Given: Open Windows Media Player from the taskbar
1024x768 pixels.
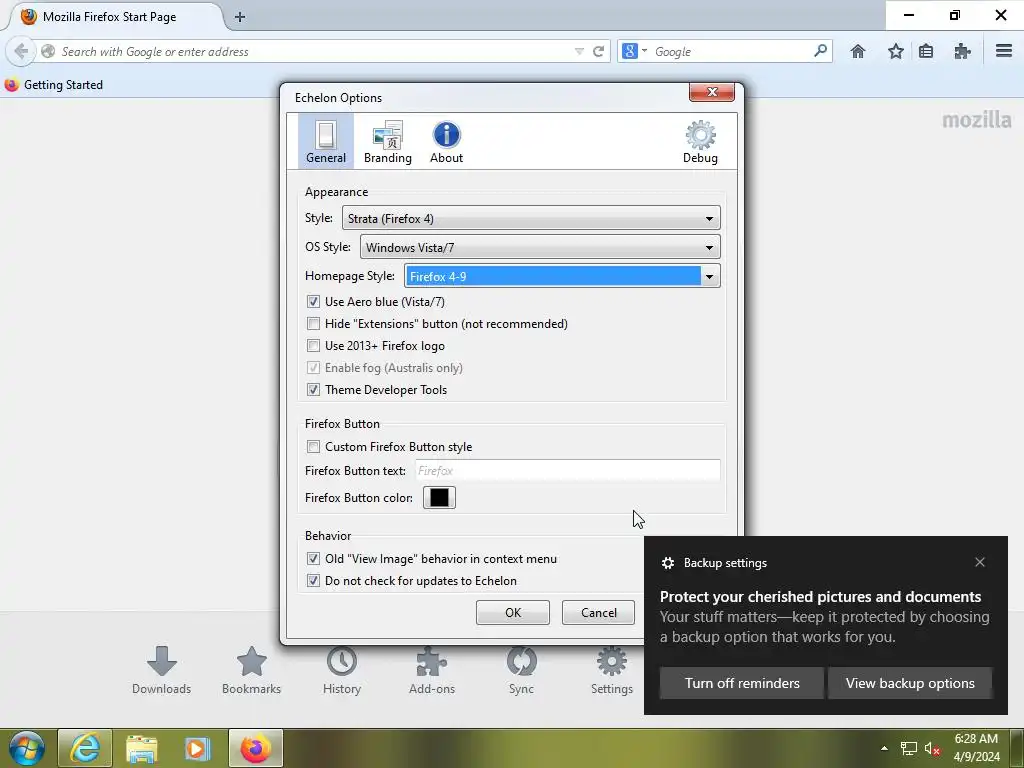Looking at the screenshot, I should pos(197,748).
